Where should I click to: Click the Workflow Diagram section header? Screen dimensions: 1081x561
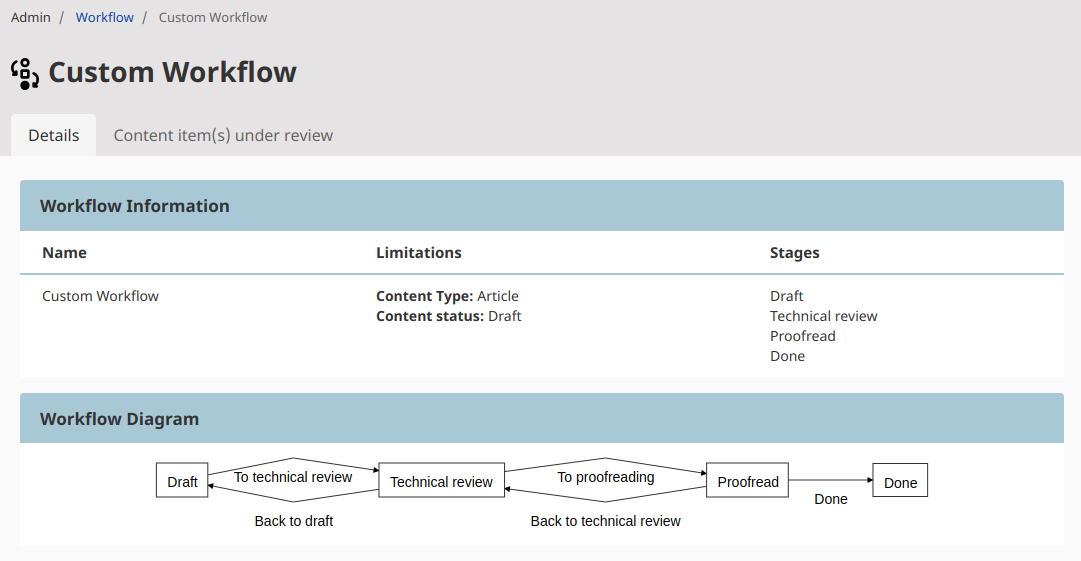coord(119,419)
